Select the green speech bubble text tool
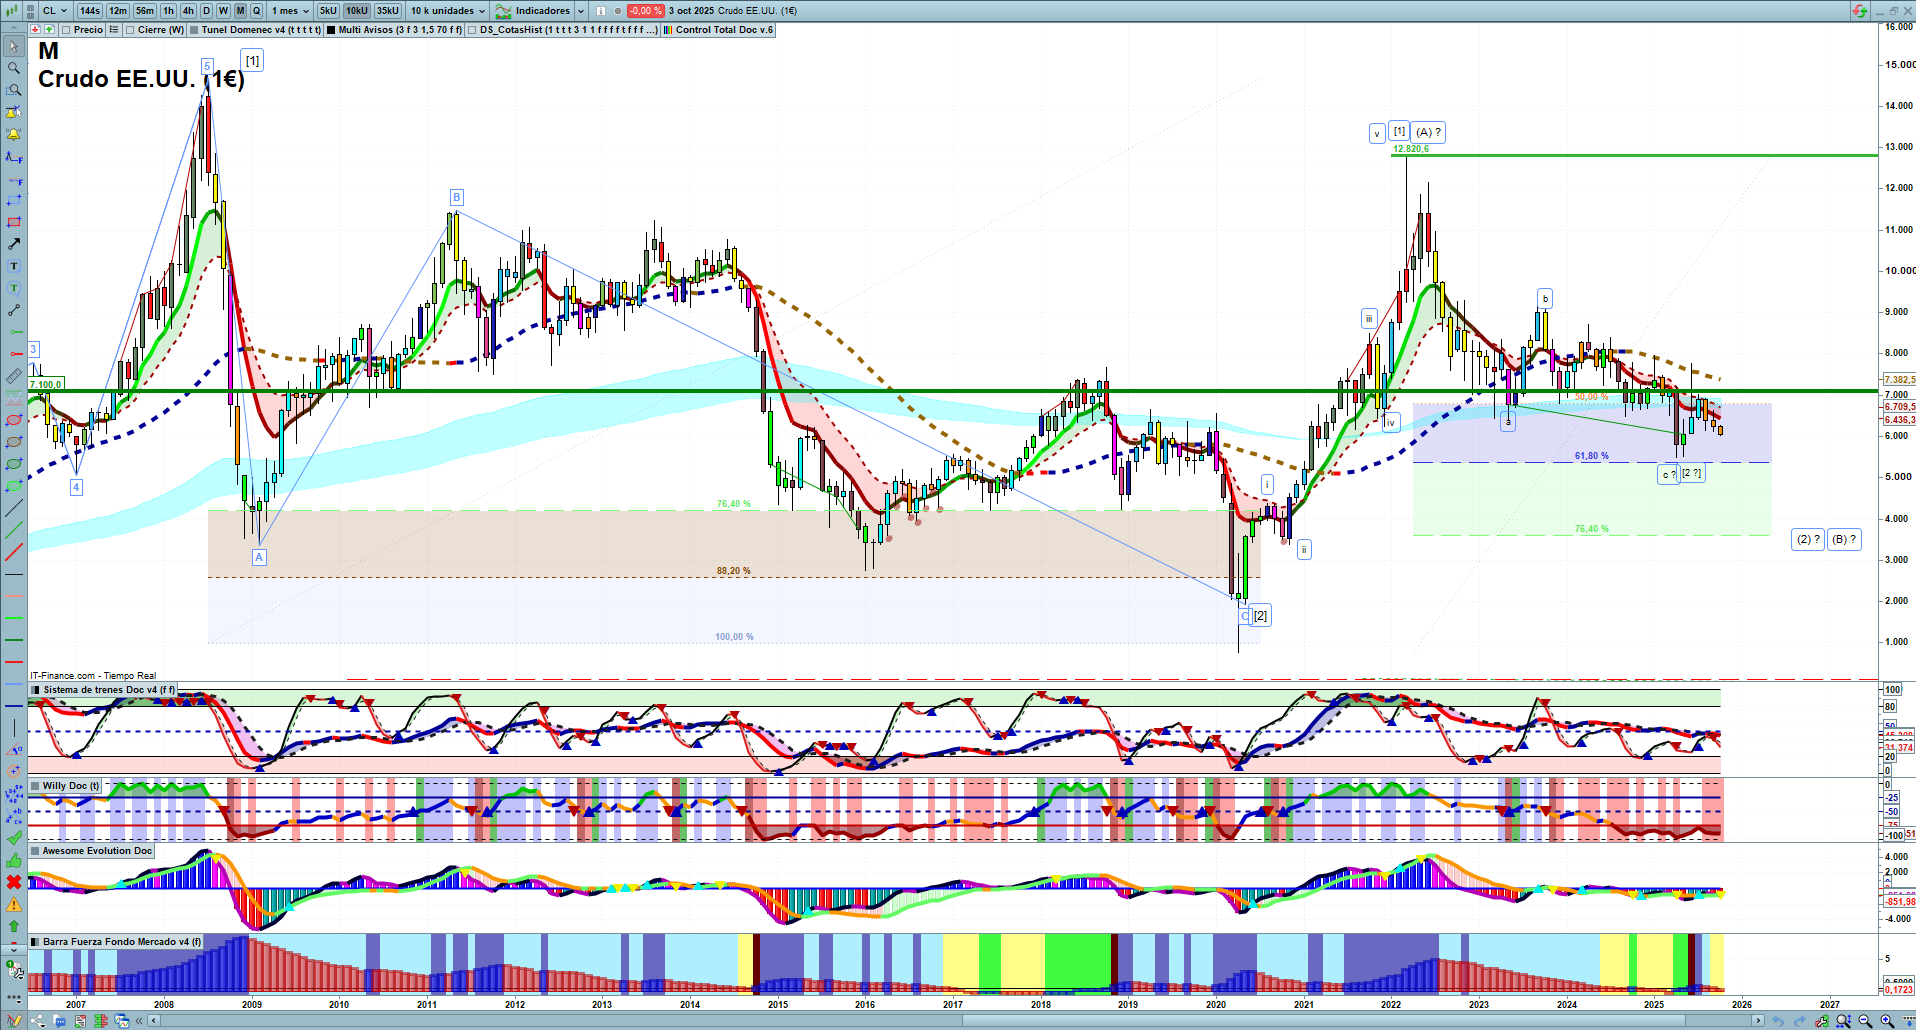 pos(14,288)
